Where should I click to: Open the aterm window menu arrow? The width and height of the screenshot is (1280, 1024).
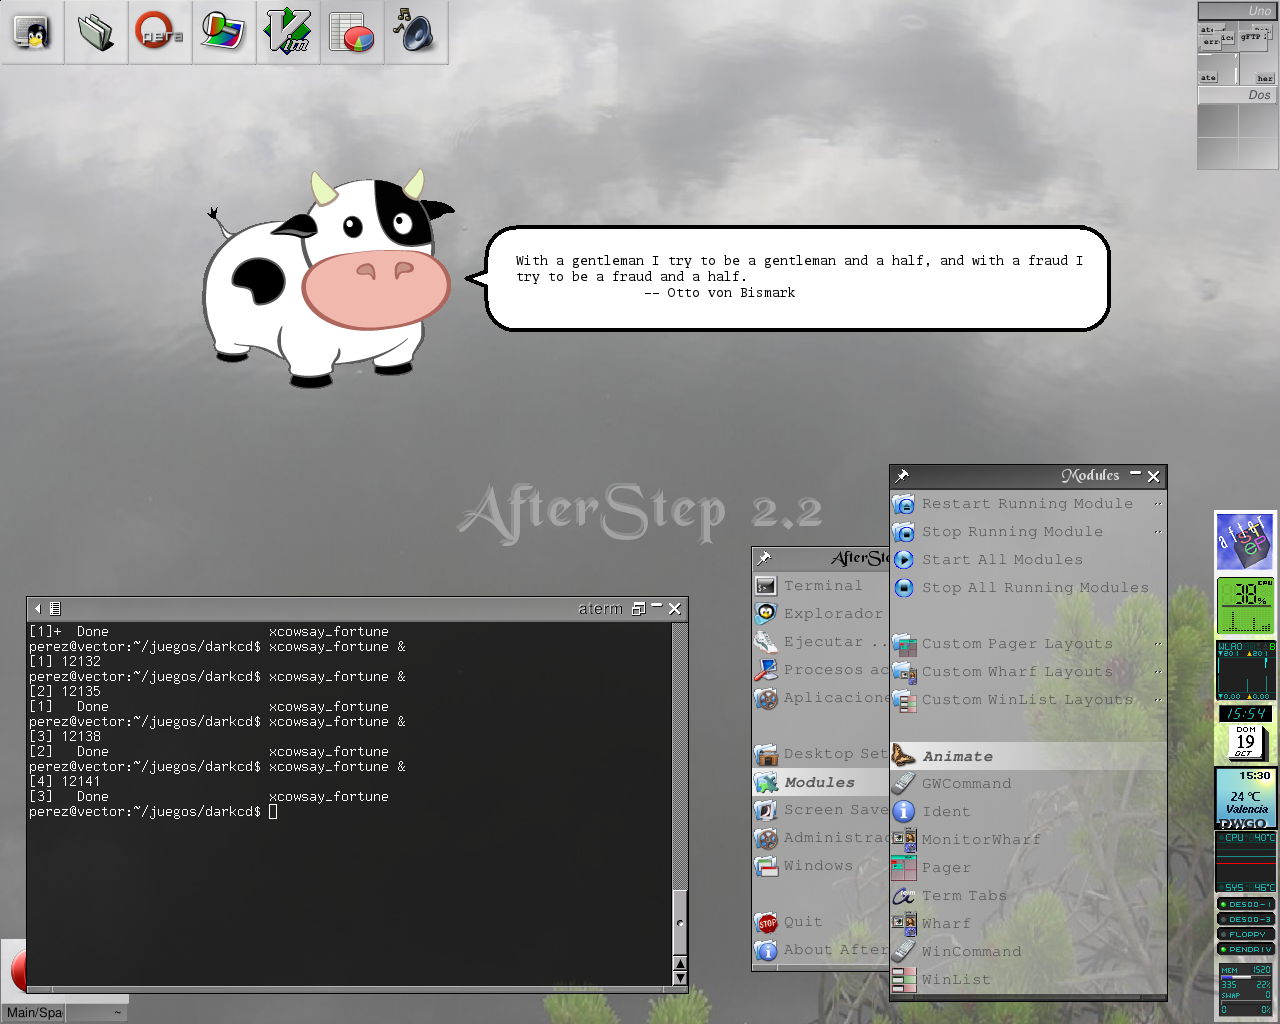38,608
